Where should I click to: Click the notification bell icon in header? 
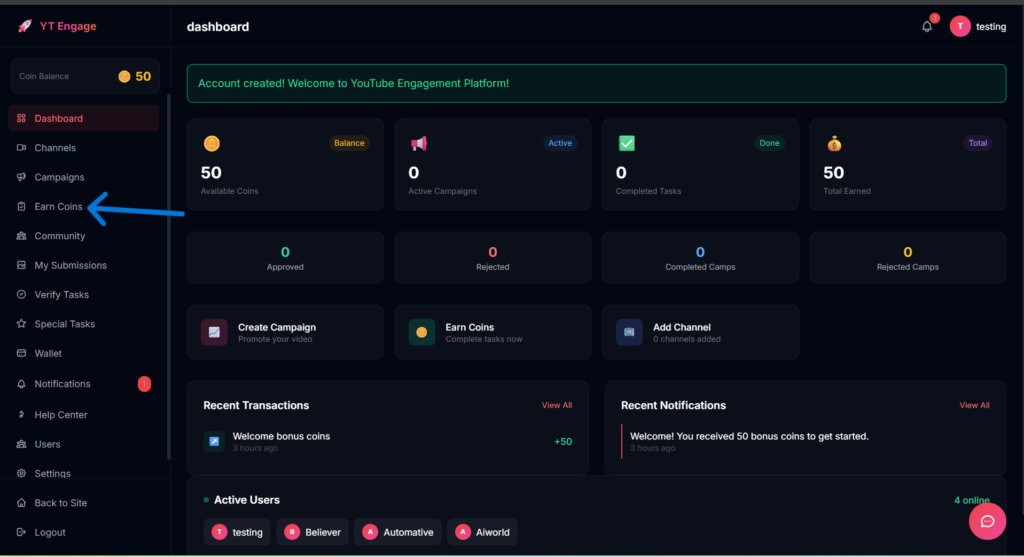click(927, 27)
